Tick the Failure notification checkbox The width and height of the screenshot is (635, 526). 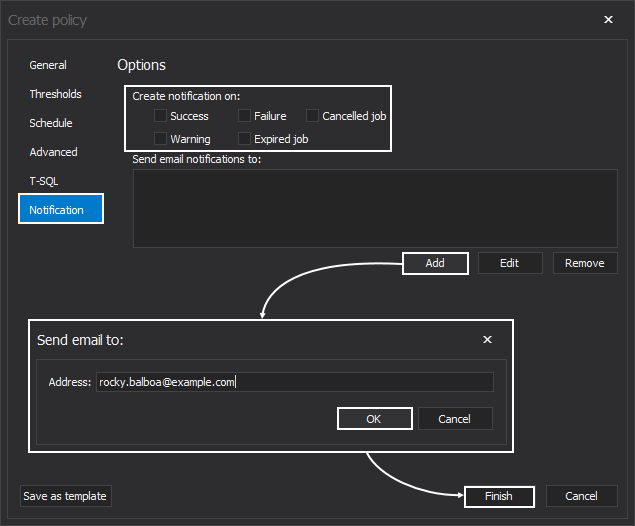pos(244,116)
